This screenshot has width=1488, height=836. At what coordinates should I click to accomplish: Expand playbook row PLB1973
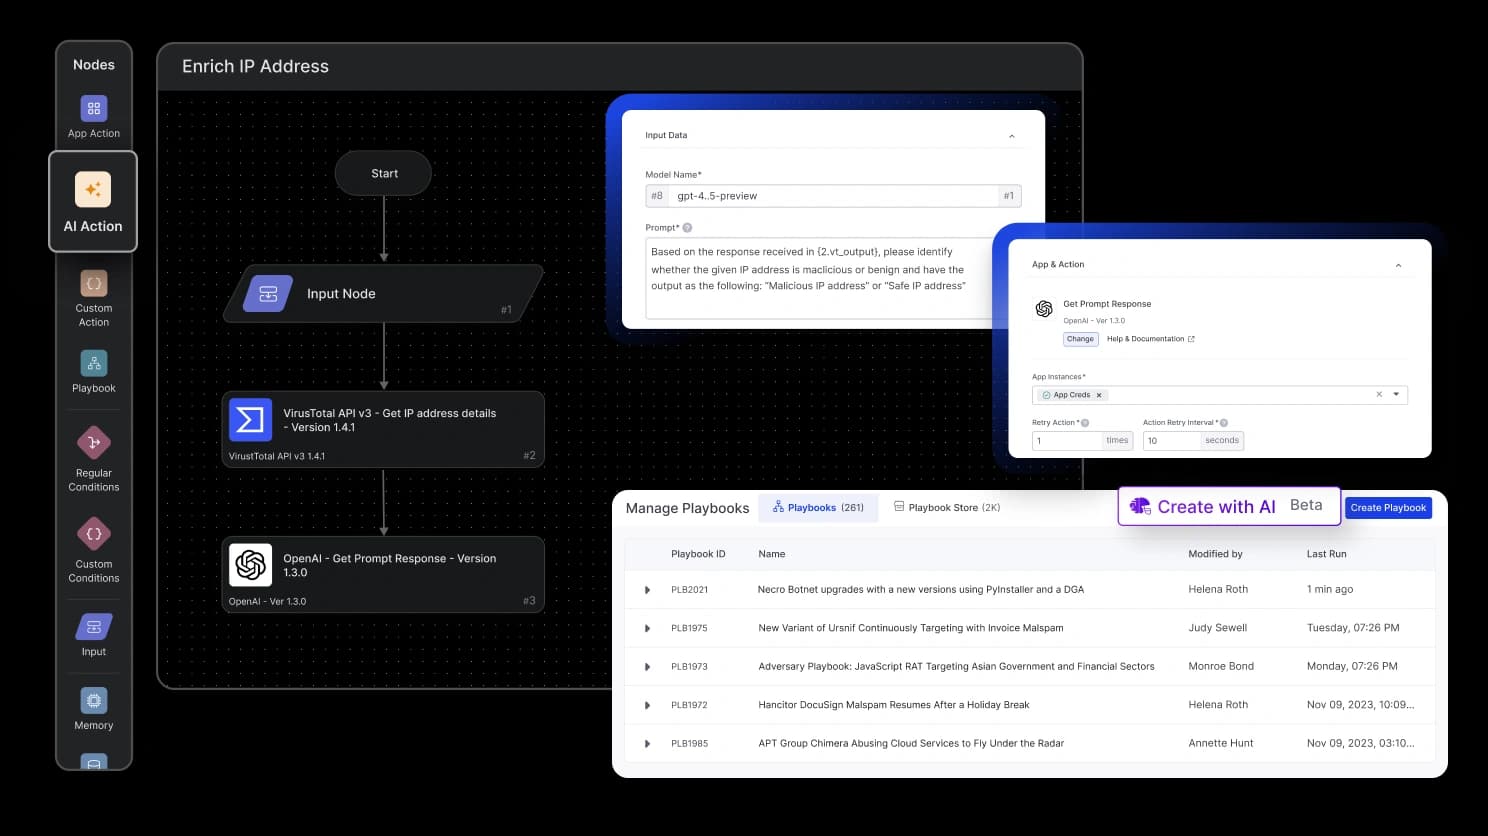[647, 667]
